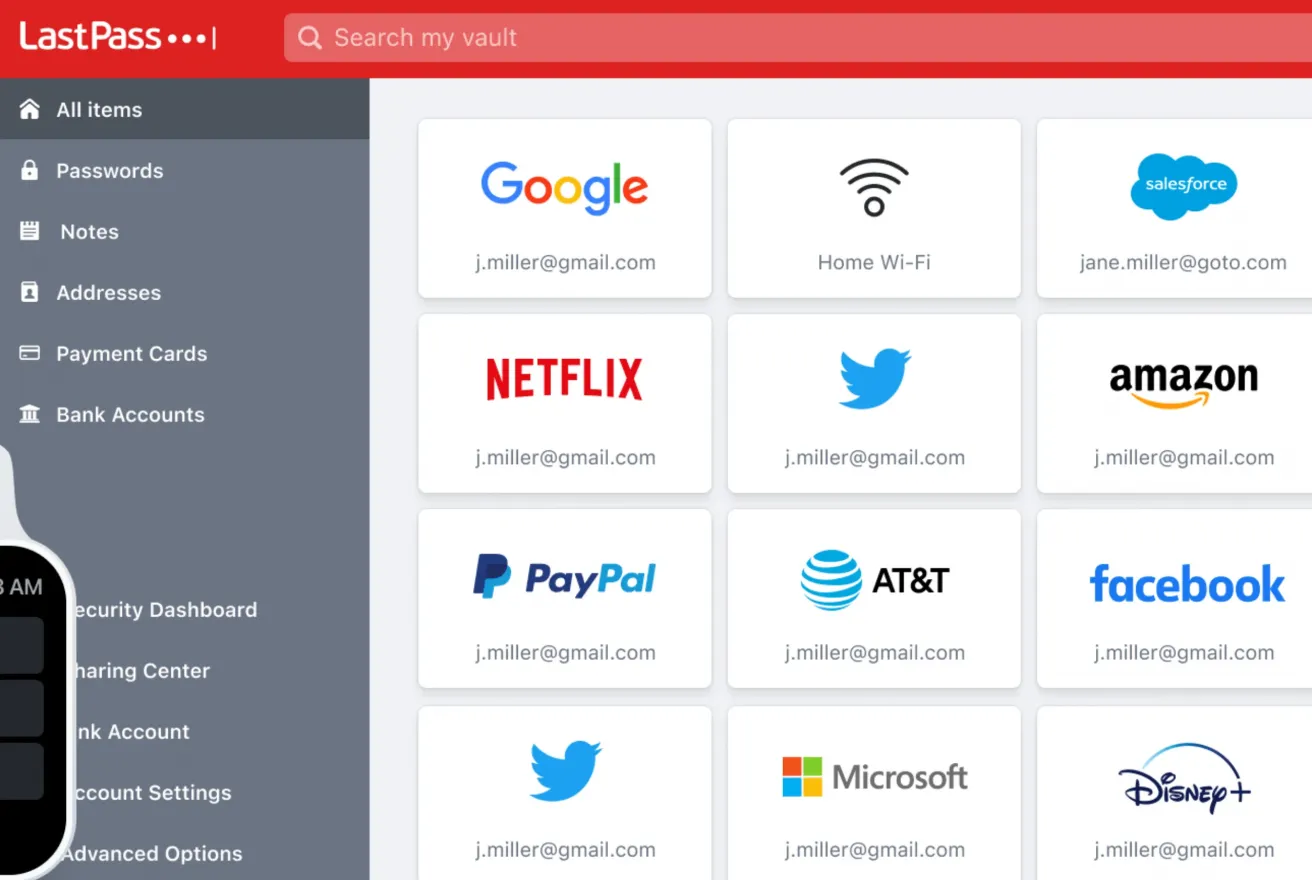This screenshot has width=1312, height=880.
Task: Click Twitter bird logo next to Amazon
Action: [x=874, y=378]
